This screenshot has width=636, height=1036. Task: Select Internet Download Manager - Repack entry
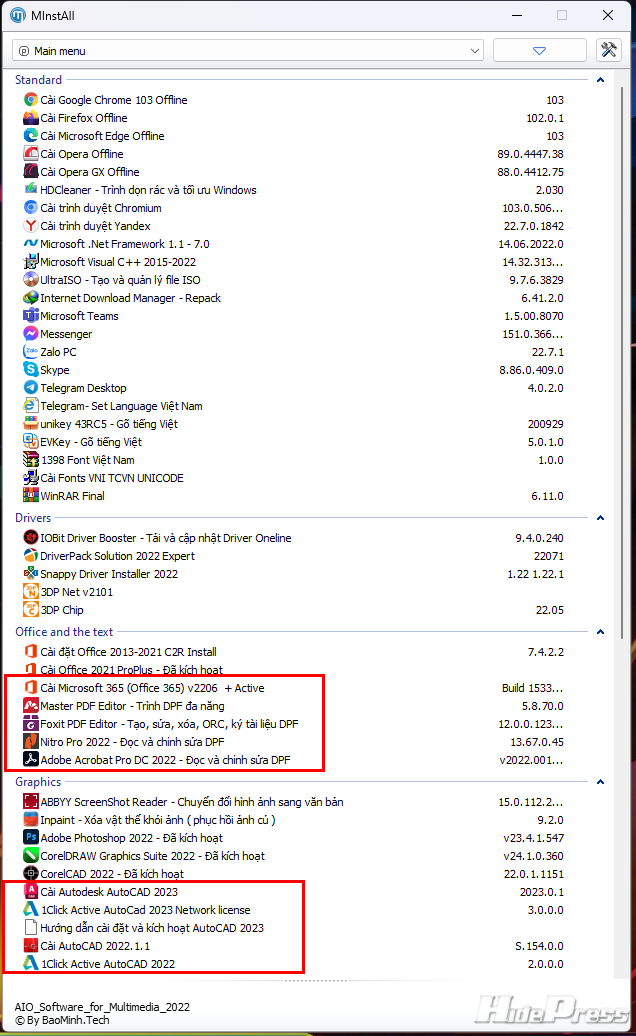click(130, 298)
